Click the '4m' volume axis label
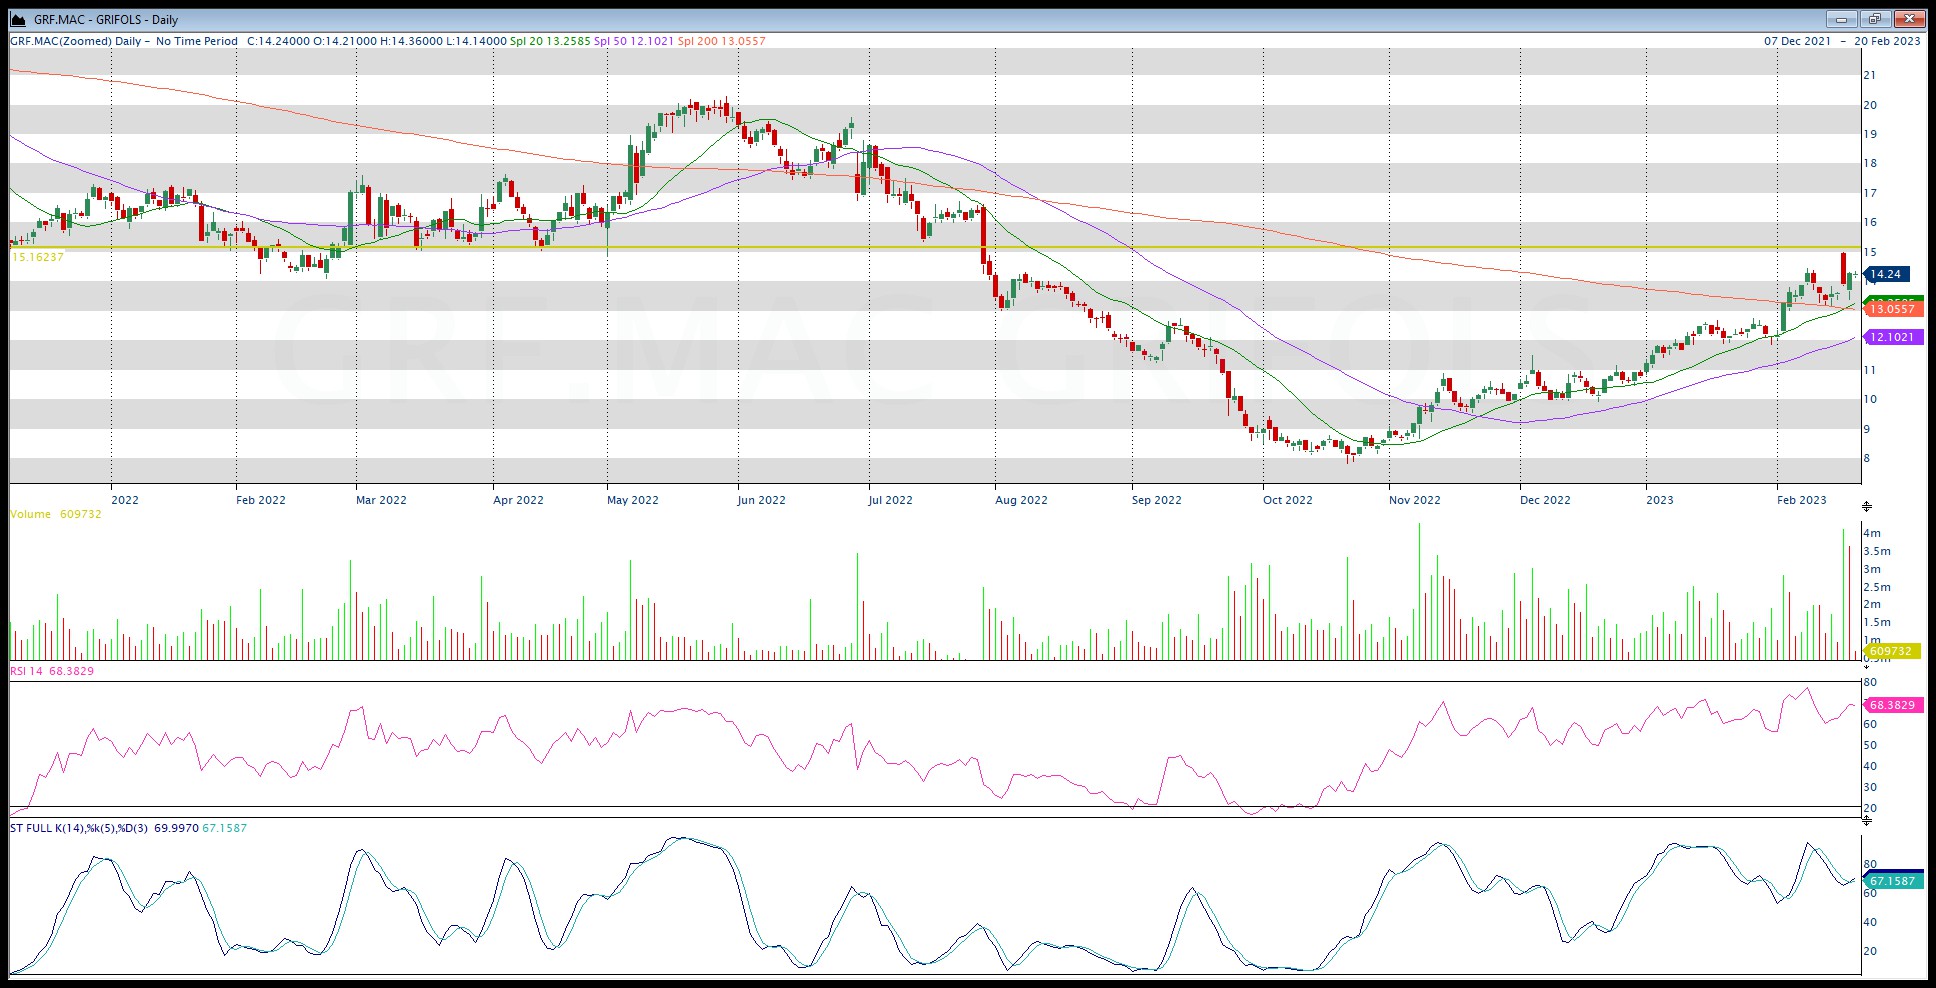This screenshot has height=988, width=1936. pos(1872,533)
